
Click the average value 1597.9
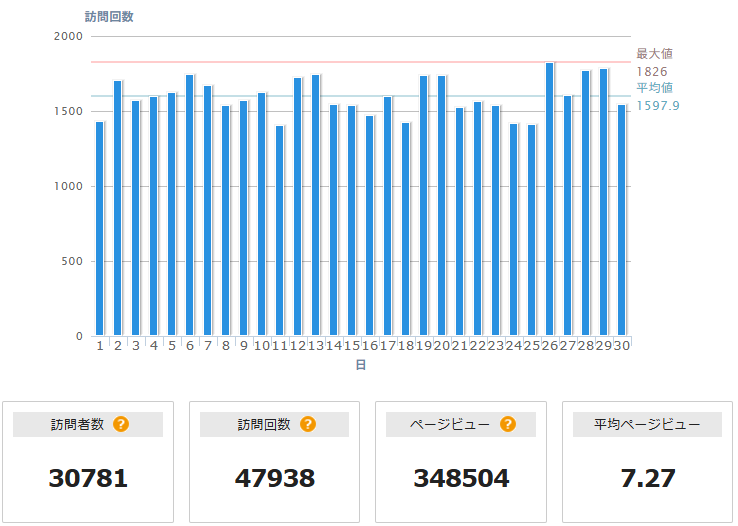tap(658, 105)
